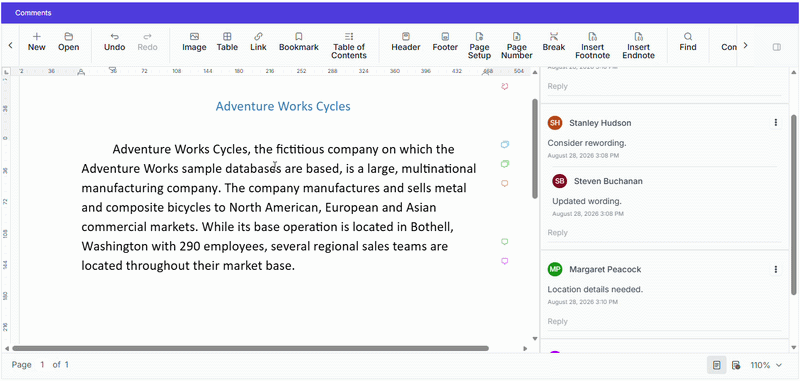Open the options menu for Stanley Hudson's comment

click(x=776, y=122)
